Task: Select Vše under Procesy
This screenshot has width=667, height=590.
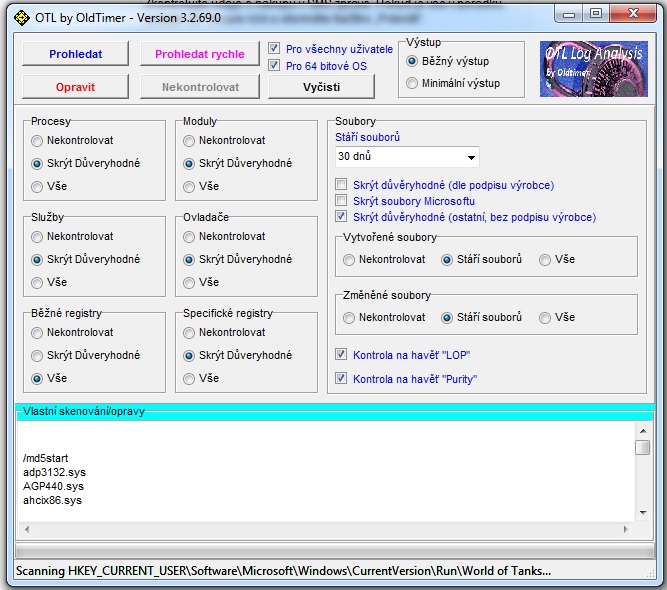Action: click(x=38, y=186)
